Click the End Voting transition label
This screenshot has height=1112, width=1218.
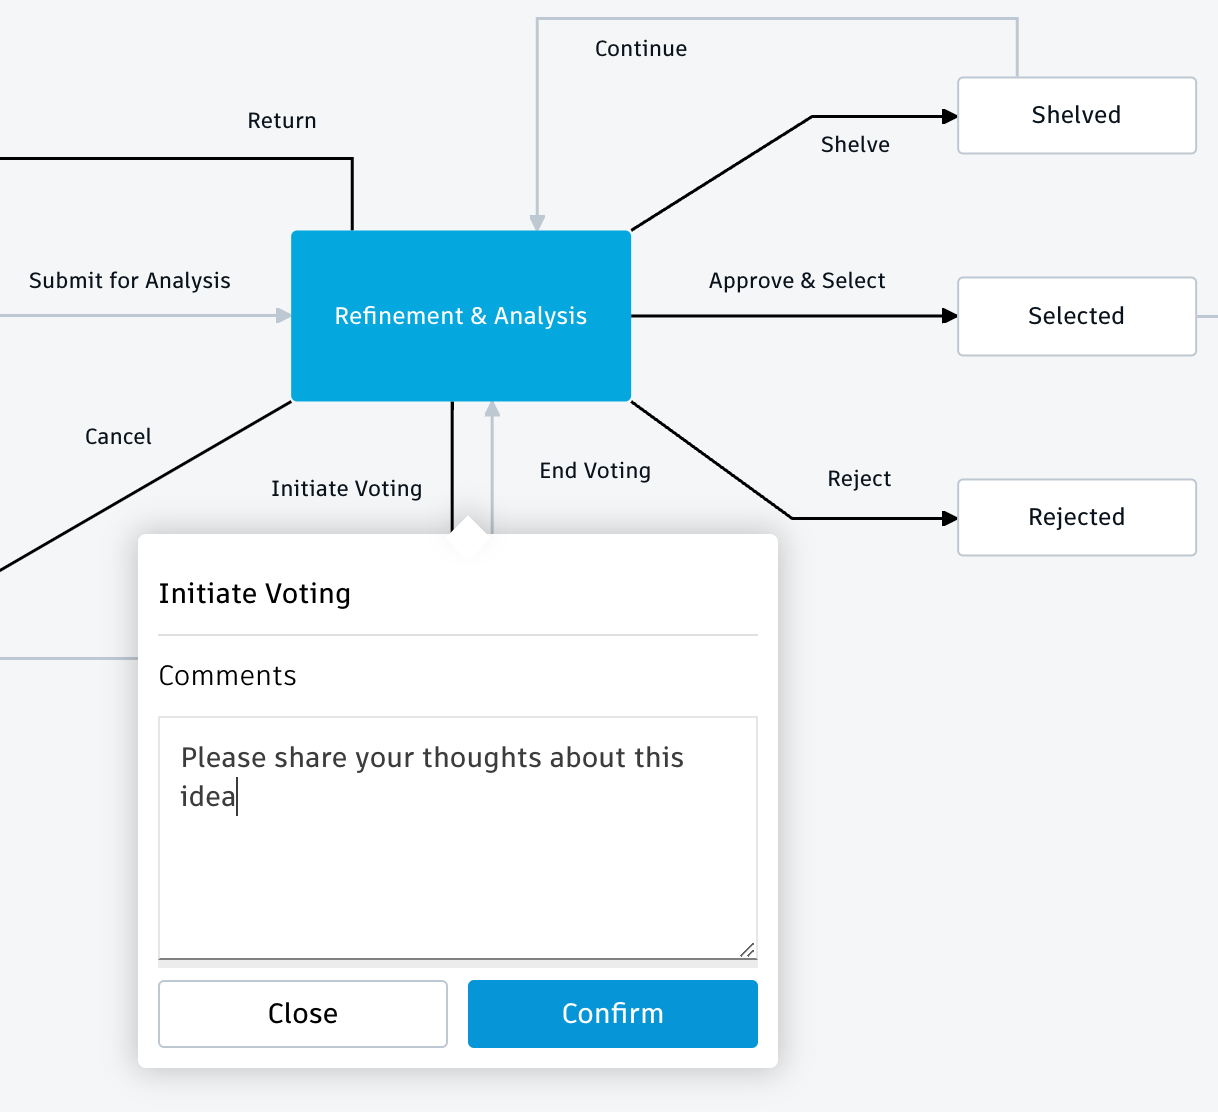point(595,471)
